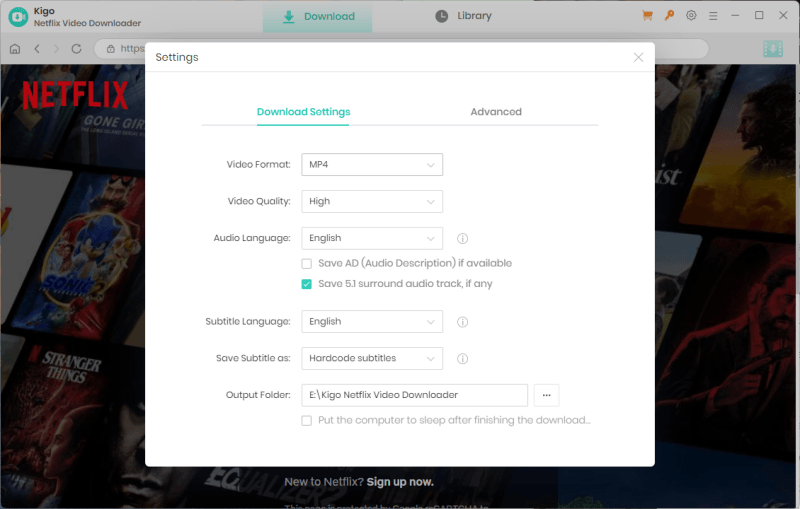Image resolution: width=800 pixels, height=509 pixels.
Task: Reload the page with refresh icon
Action: (x=77, y=49)
